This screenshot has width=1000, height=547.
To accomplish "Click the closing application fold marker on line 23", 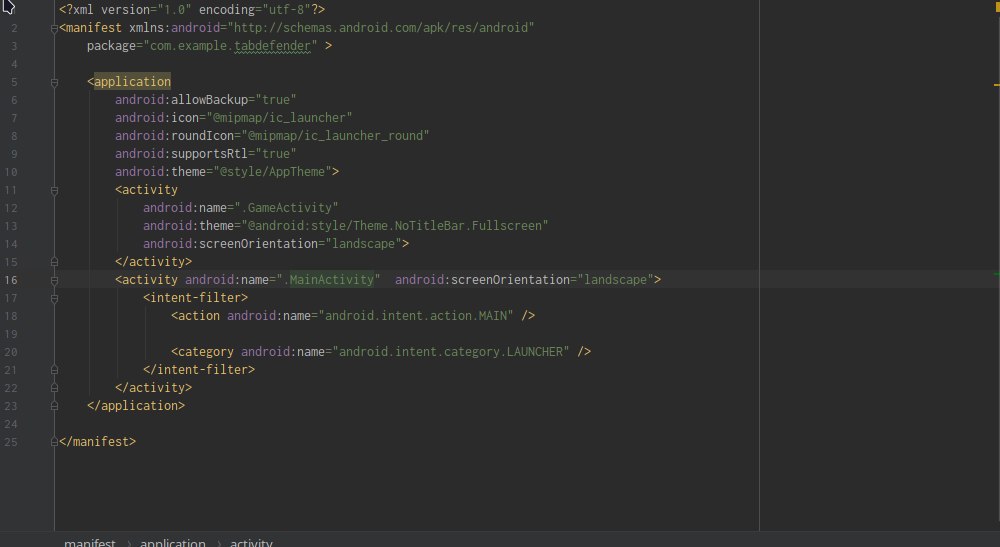I will pos(54,406).
